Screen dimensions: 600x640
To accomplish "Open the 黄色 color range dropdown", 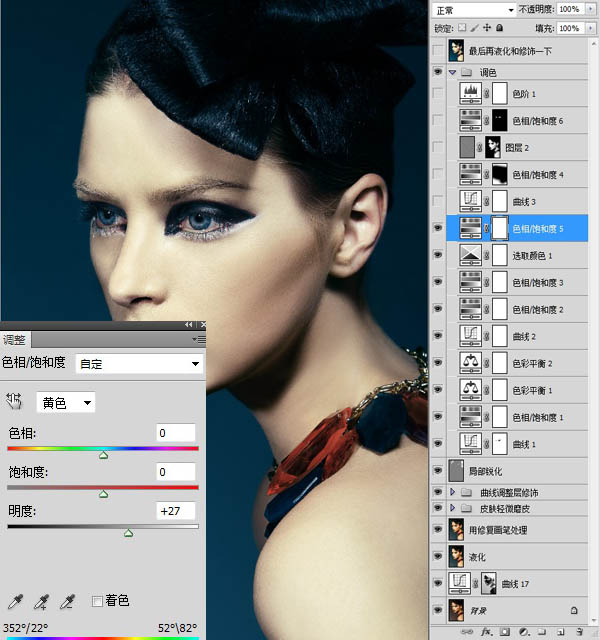I will [x=66, y=402].
